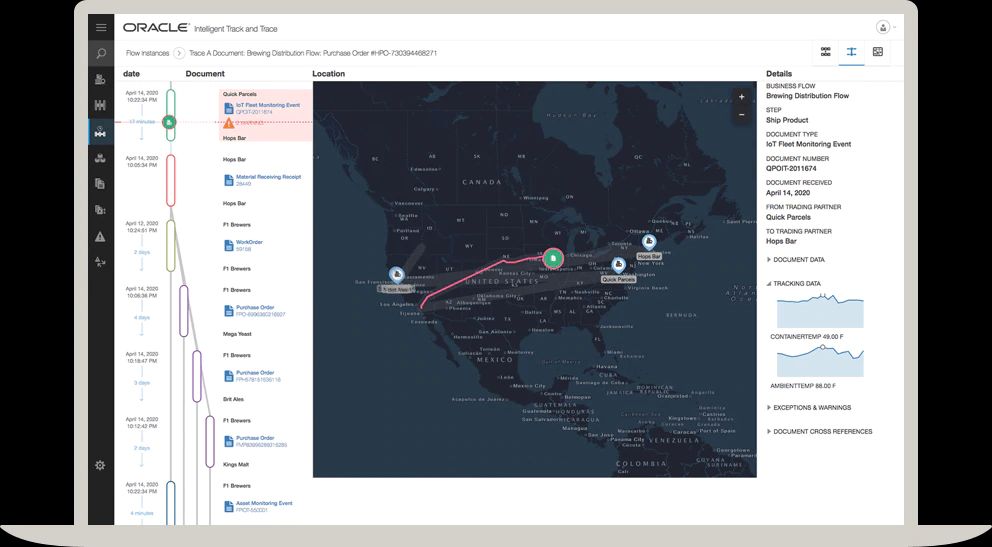Switch to the dashboard grid view icon

(877, 52)
